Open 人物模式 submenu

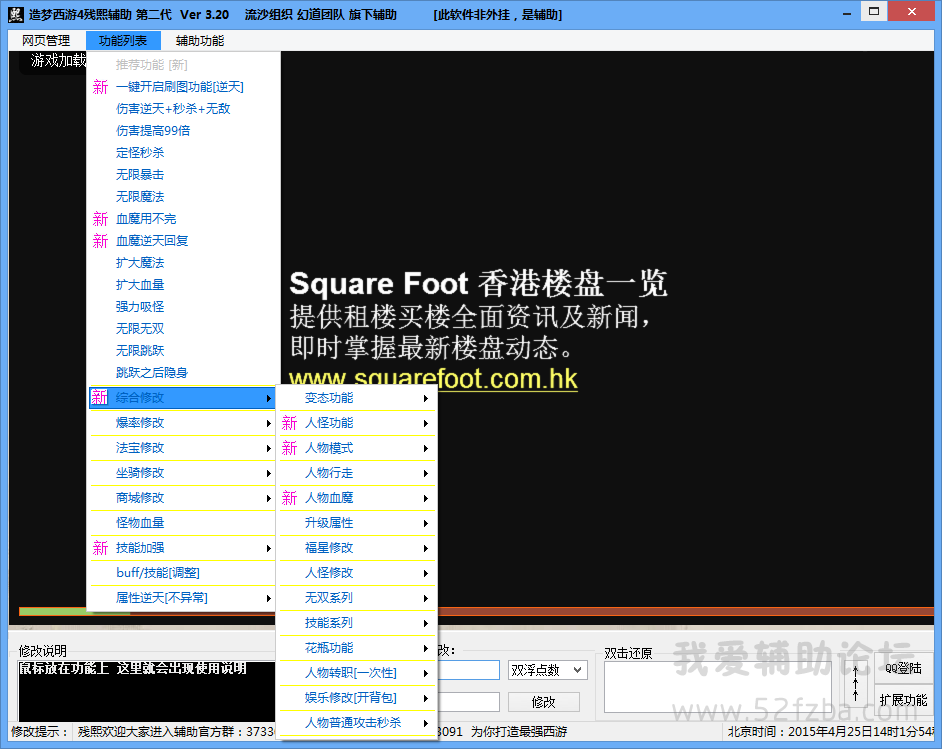[356, 448]
